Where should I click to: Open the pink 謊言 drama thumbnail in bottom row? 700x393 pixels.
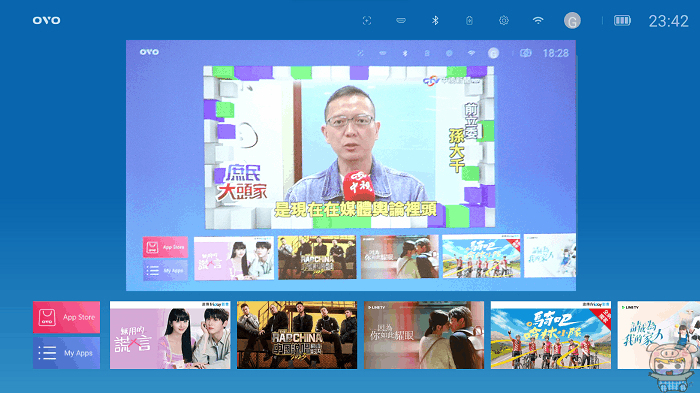(x=170, y=335)
